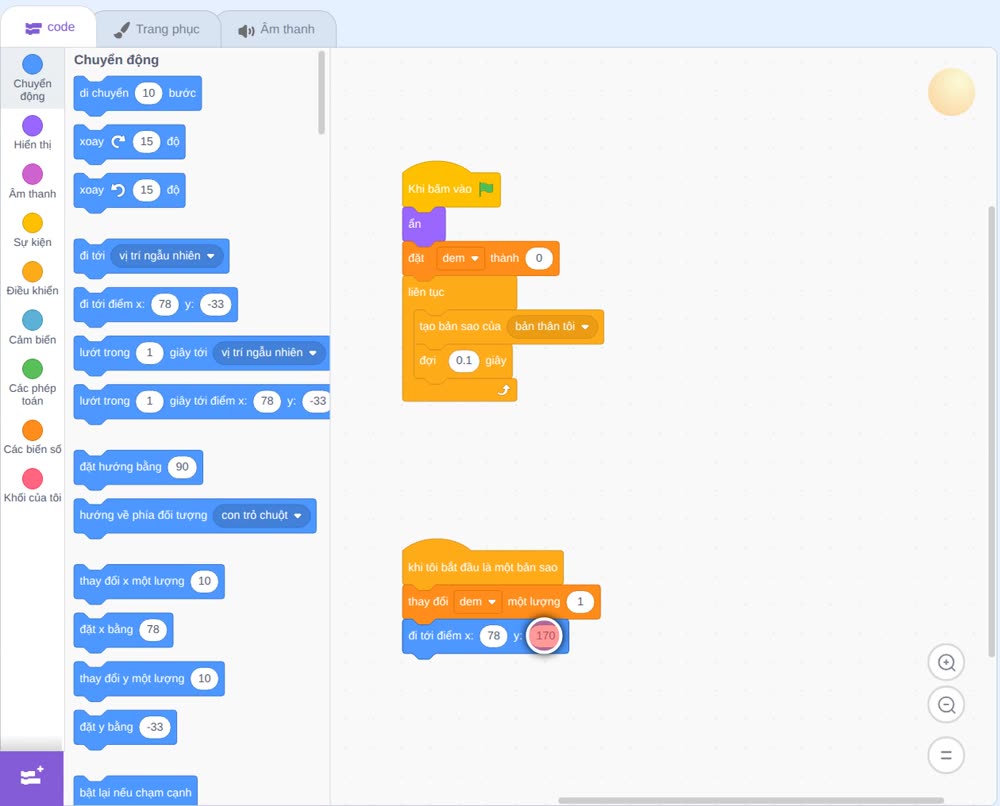Edit the 0.1 value in đợi block

[464, 361]
